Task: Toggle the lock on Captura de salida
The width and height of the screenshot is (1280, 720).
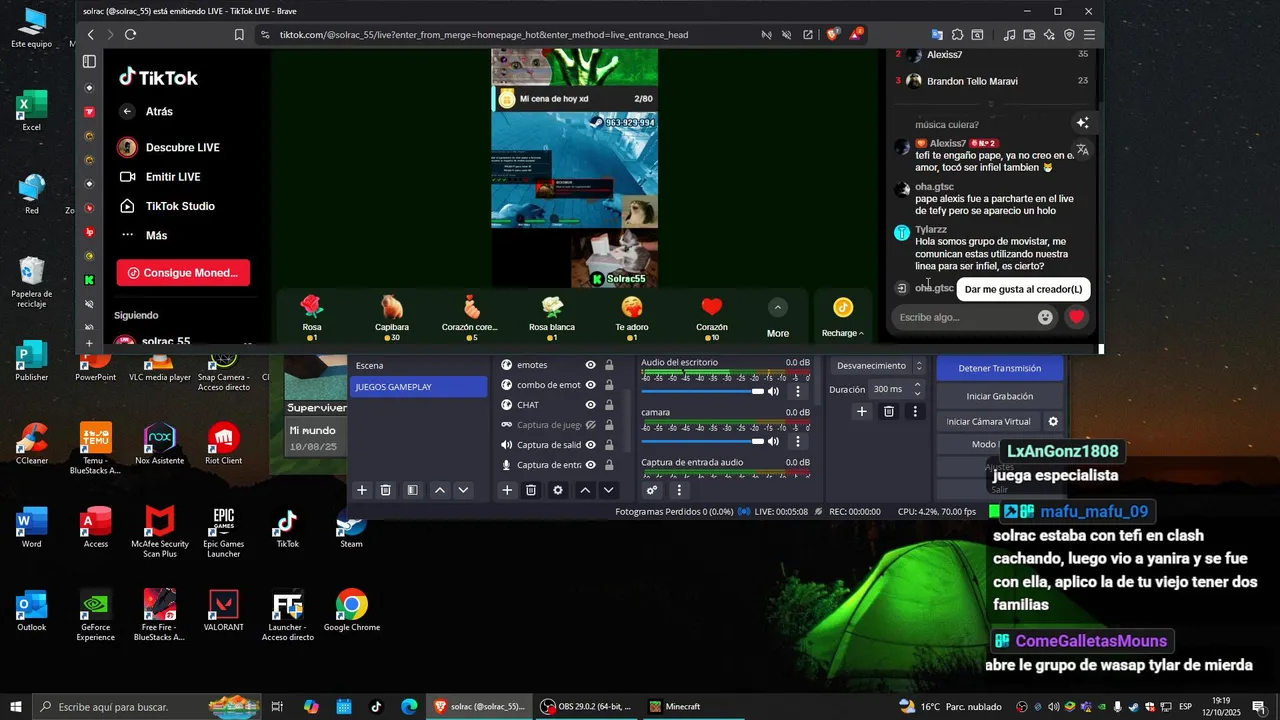Action: coord(609,445)
